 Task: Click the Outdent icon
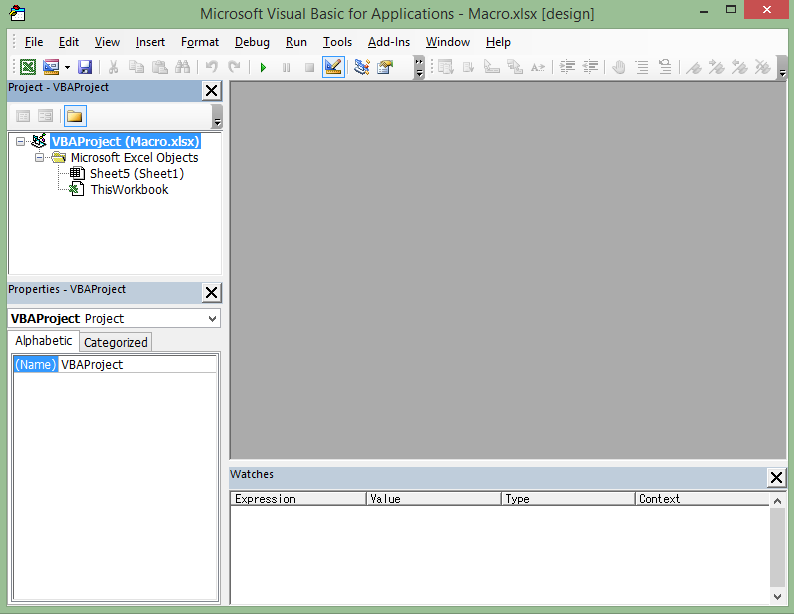(590, 67)
